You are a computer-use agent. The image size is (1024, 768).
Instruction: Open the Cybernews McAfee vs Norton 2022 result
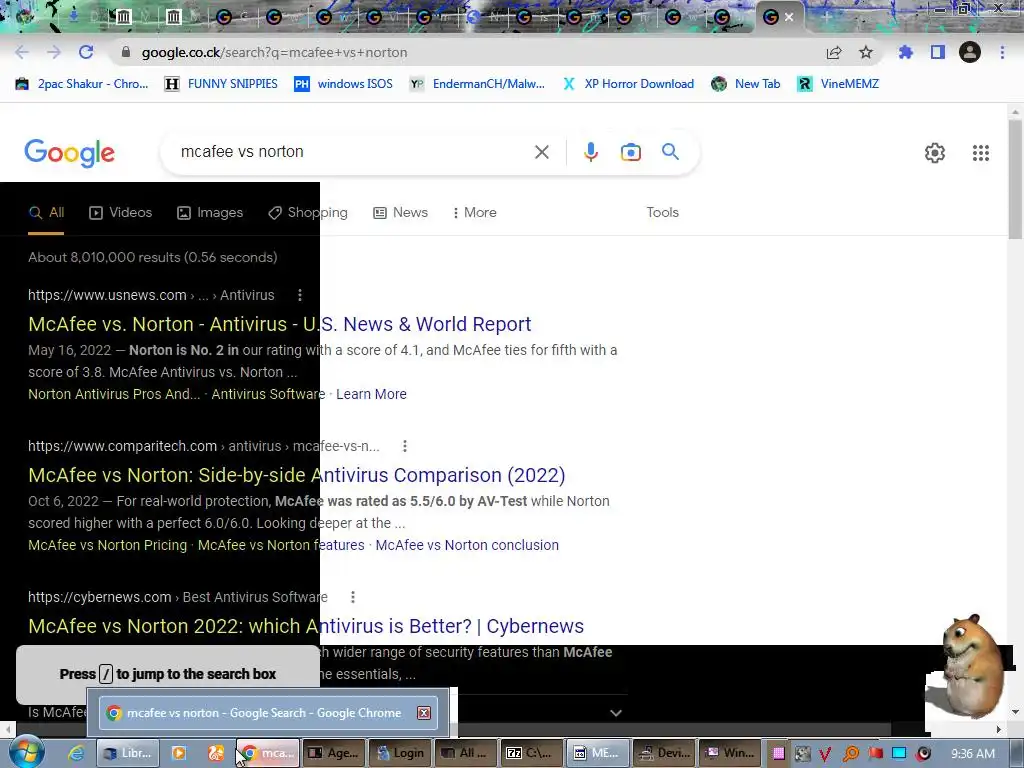[306, 626]
